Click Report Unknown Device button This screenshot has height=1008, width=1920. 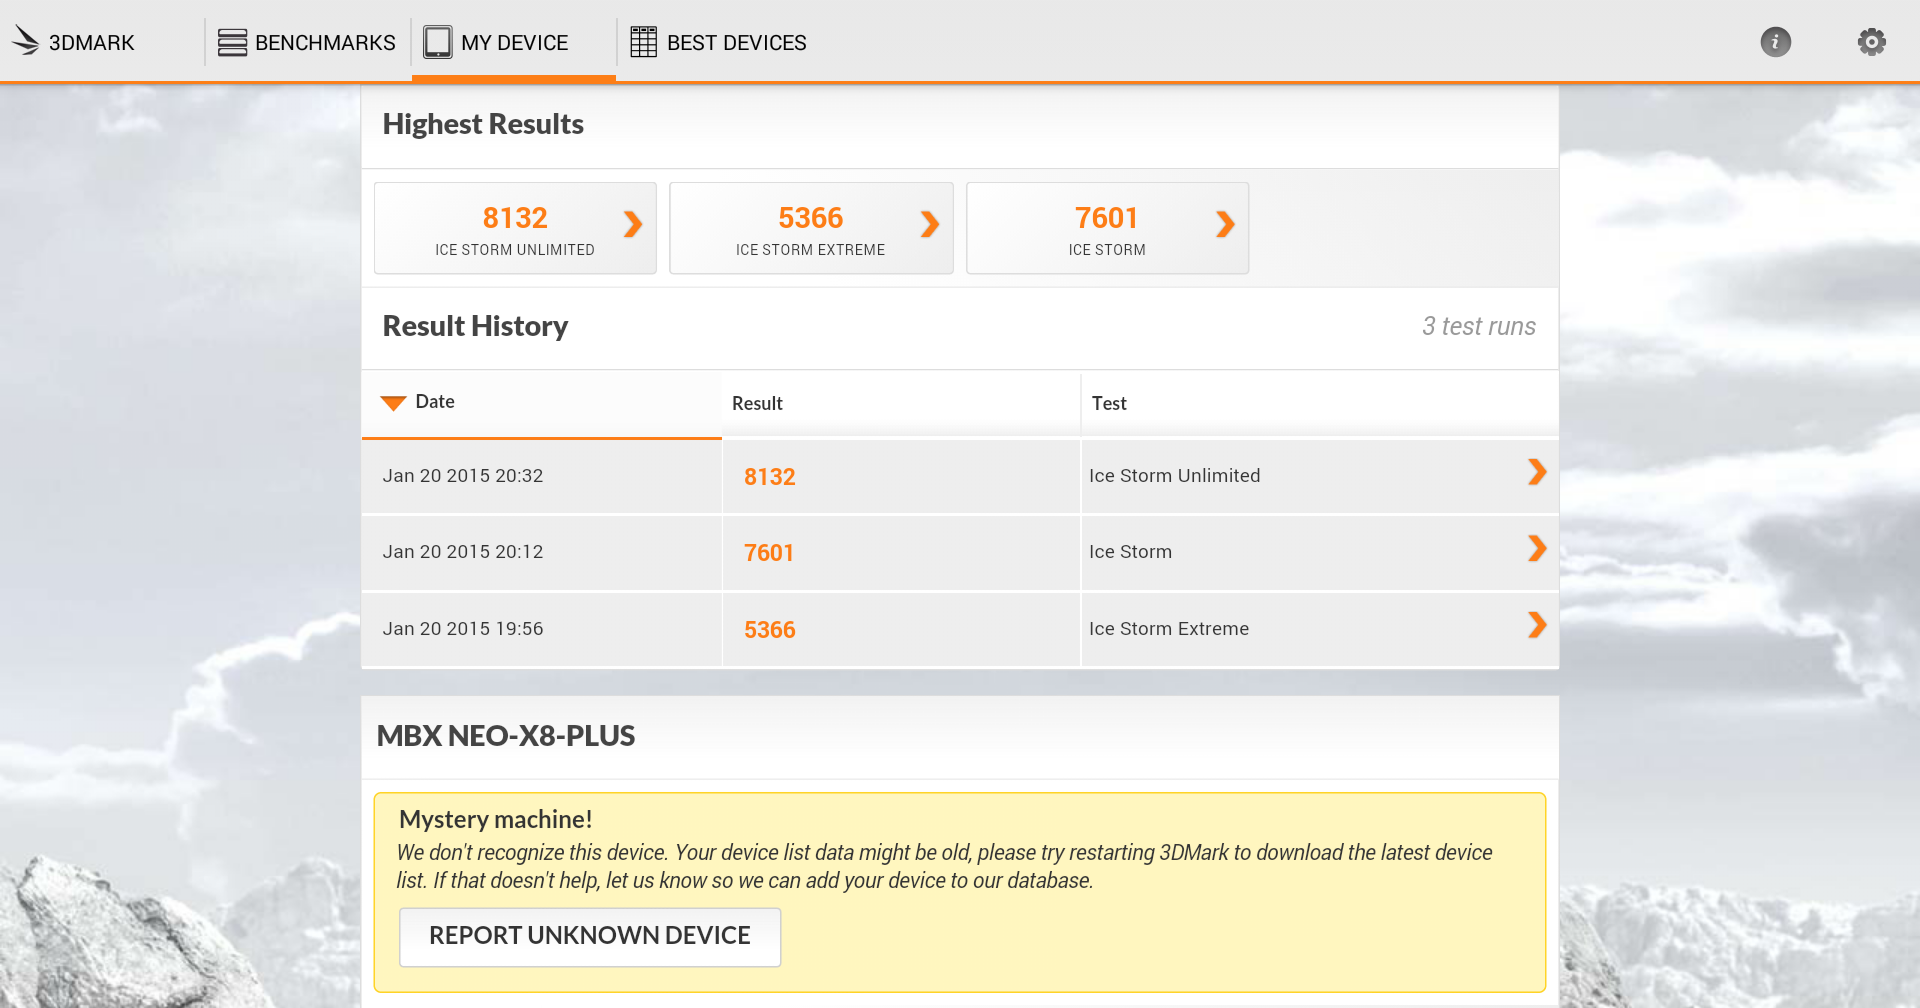click(x=590, y=936)
